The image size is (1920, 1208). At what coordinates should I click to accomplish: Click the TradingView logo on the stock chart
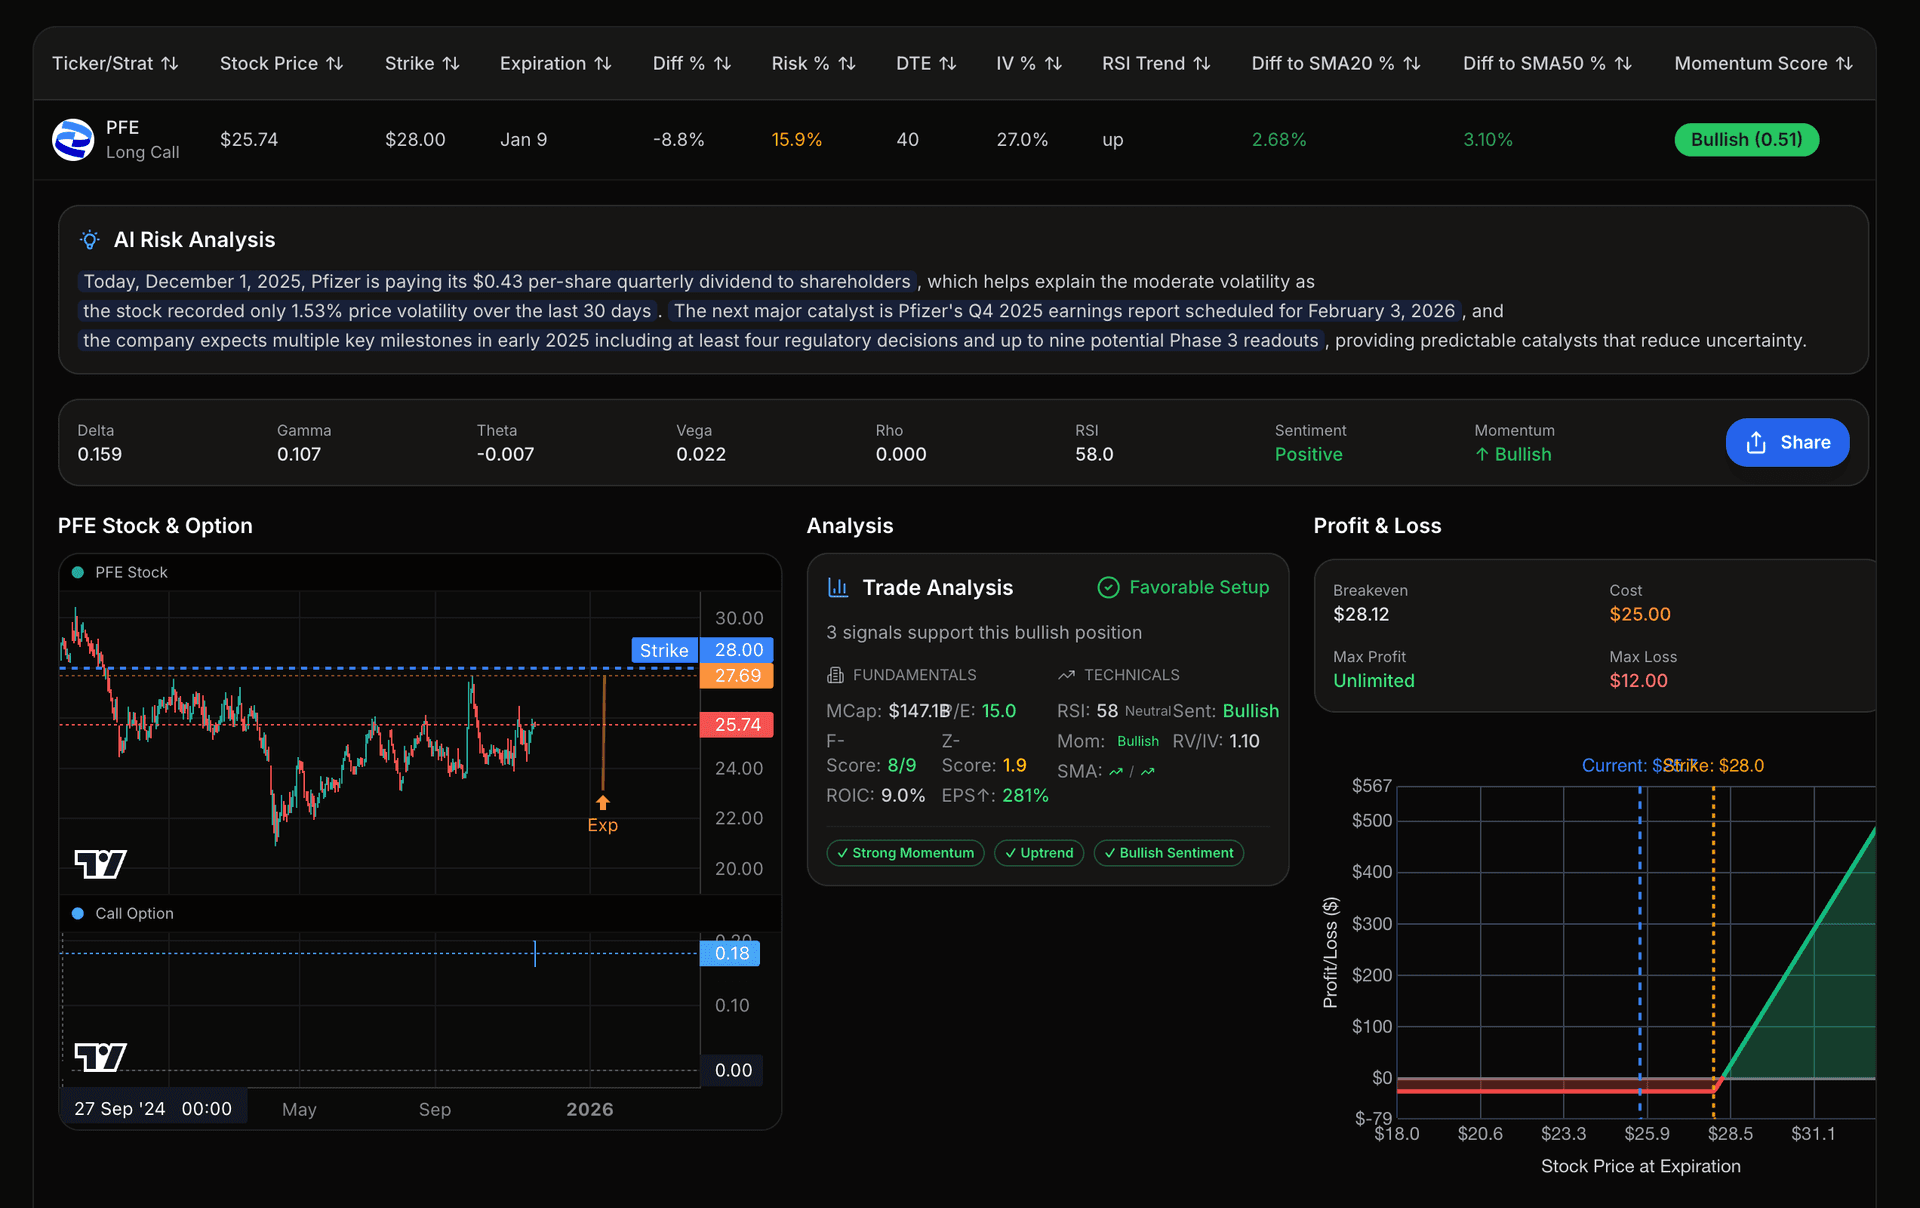pos(100,862)
